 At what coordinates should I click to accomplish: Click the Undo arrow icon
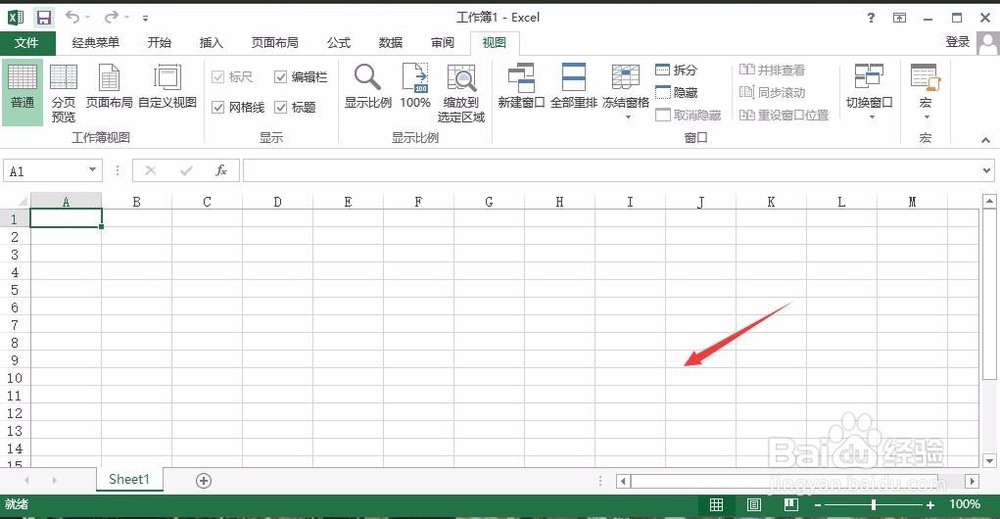pos(73,17)
